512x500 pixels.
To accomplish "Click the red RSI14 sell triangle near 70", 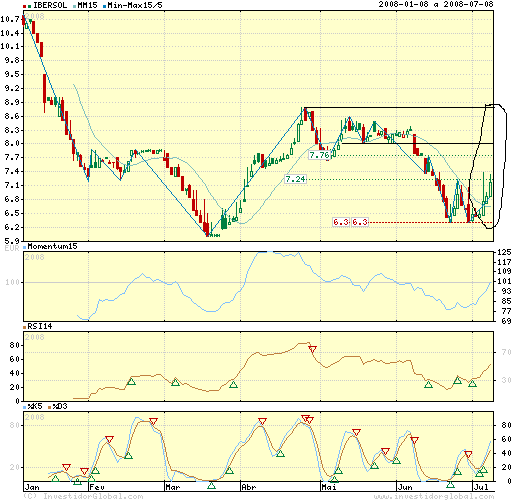I will coord(312,349).
